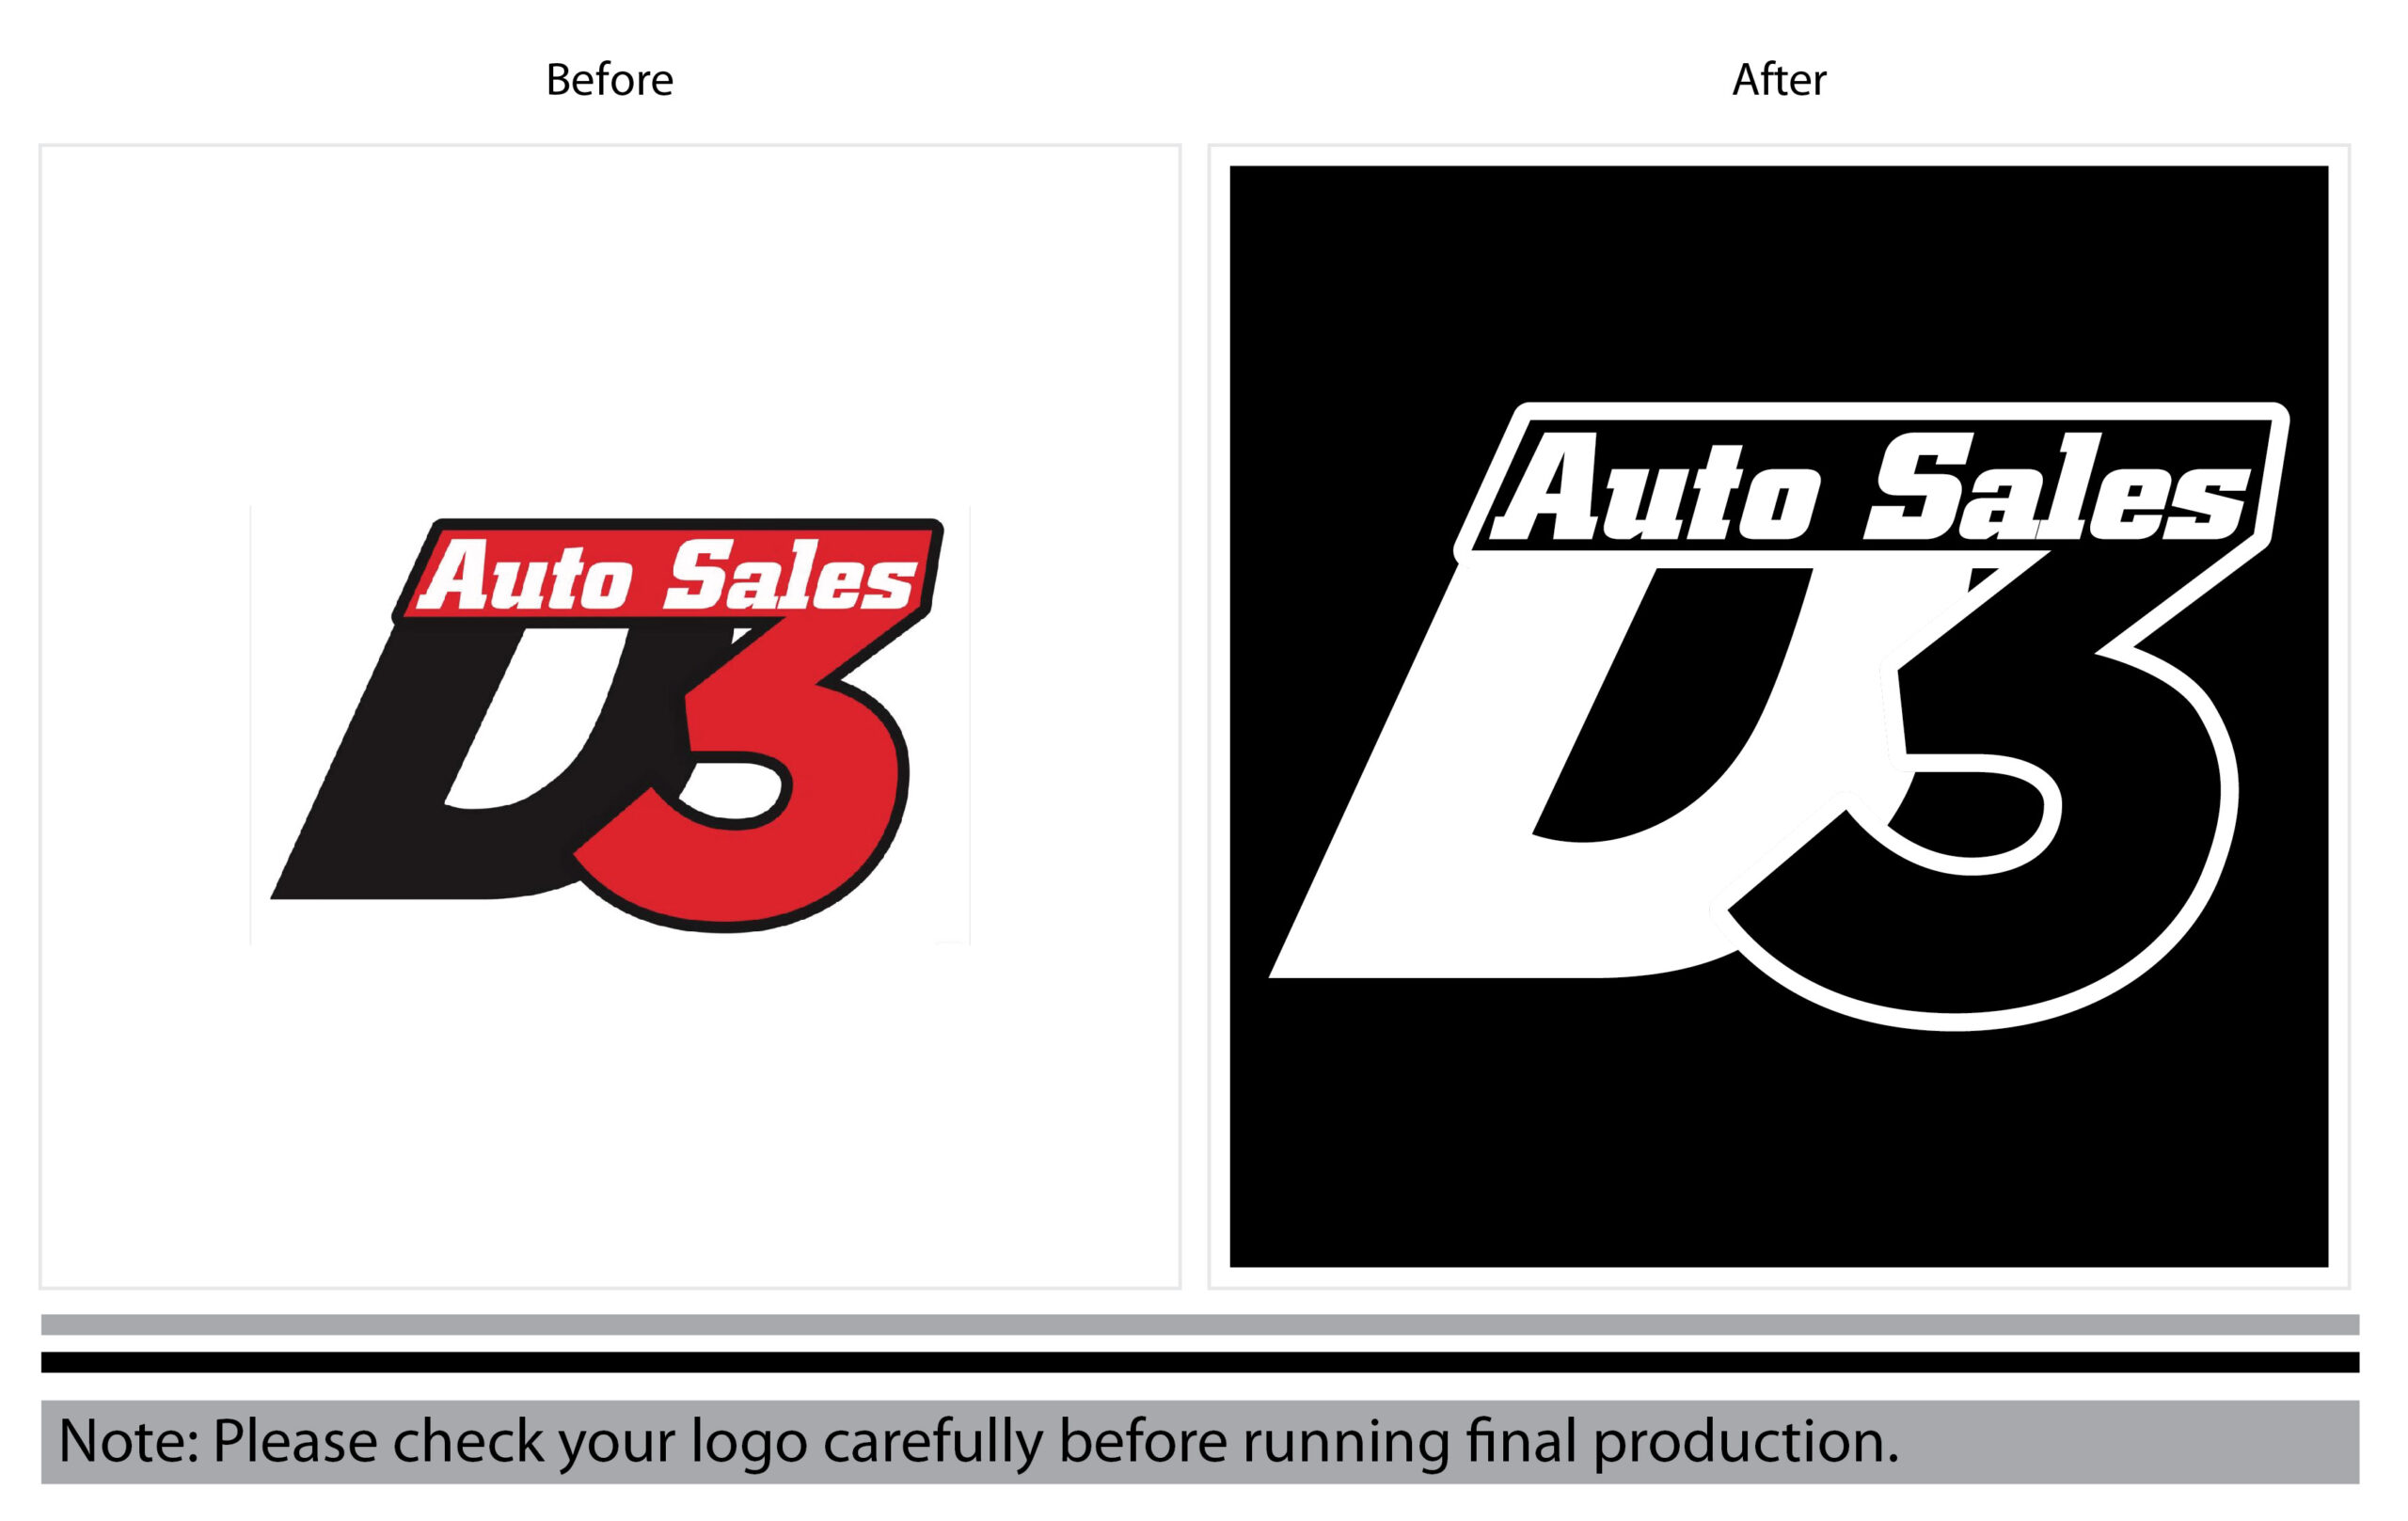Click the "Before" heading label
This screenshot has height=1521, width=2408.
[x=609, y=80]
